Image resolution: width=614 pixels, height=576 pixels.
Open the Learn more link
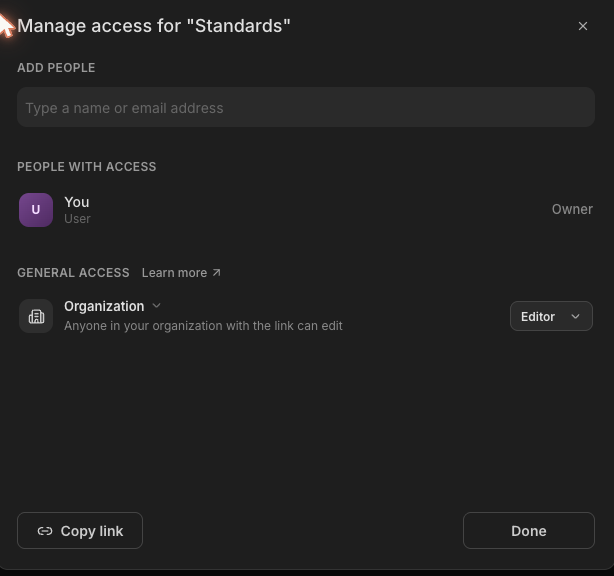(x=181, y=273)
